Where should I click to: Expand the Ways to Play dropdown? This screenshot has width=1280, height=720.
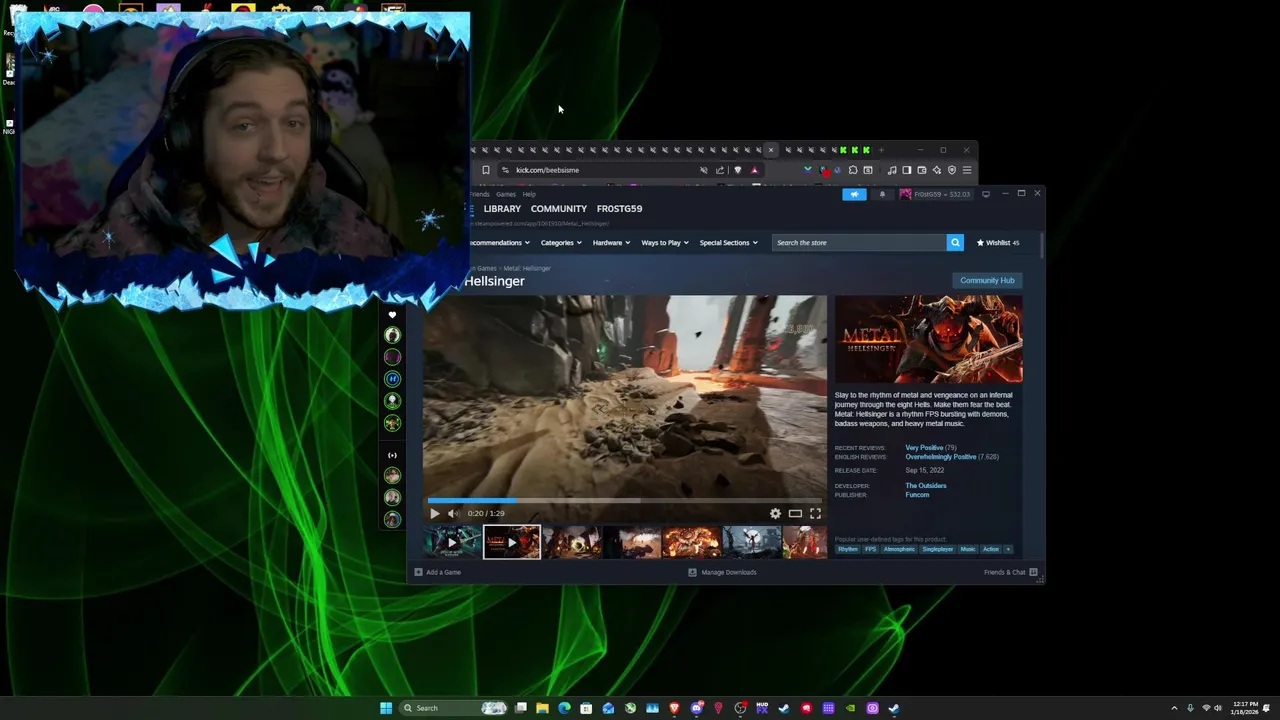pos(665,242)
